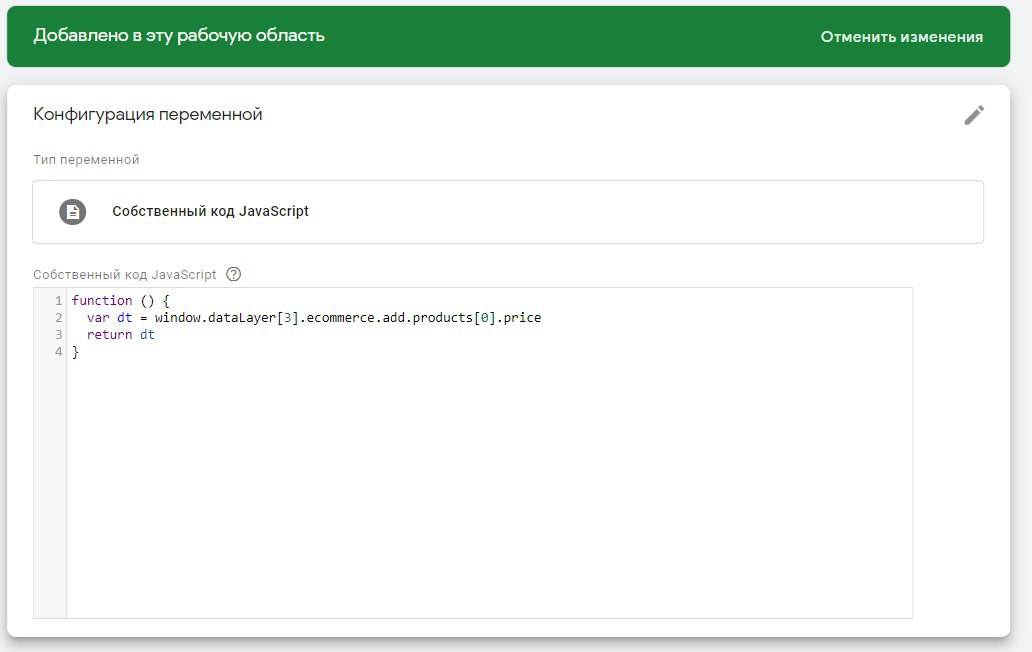The image size is (1032, 652).
Task: Click the 'Конфигурация переменной' heading
Action: coord(147,114)
